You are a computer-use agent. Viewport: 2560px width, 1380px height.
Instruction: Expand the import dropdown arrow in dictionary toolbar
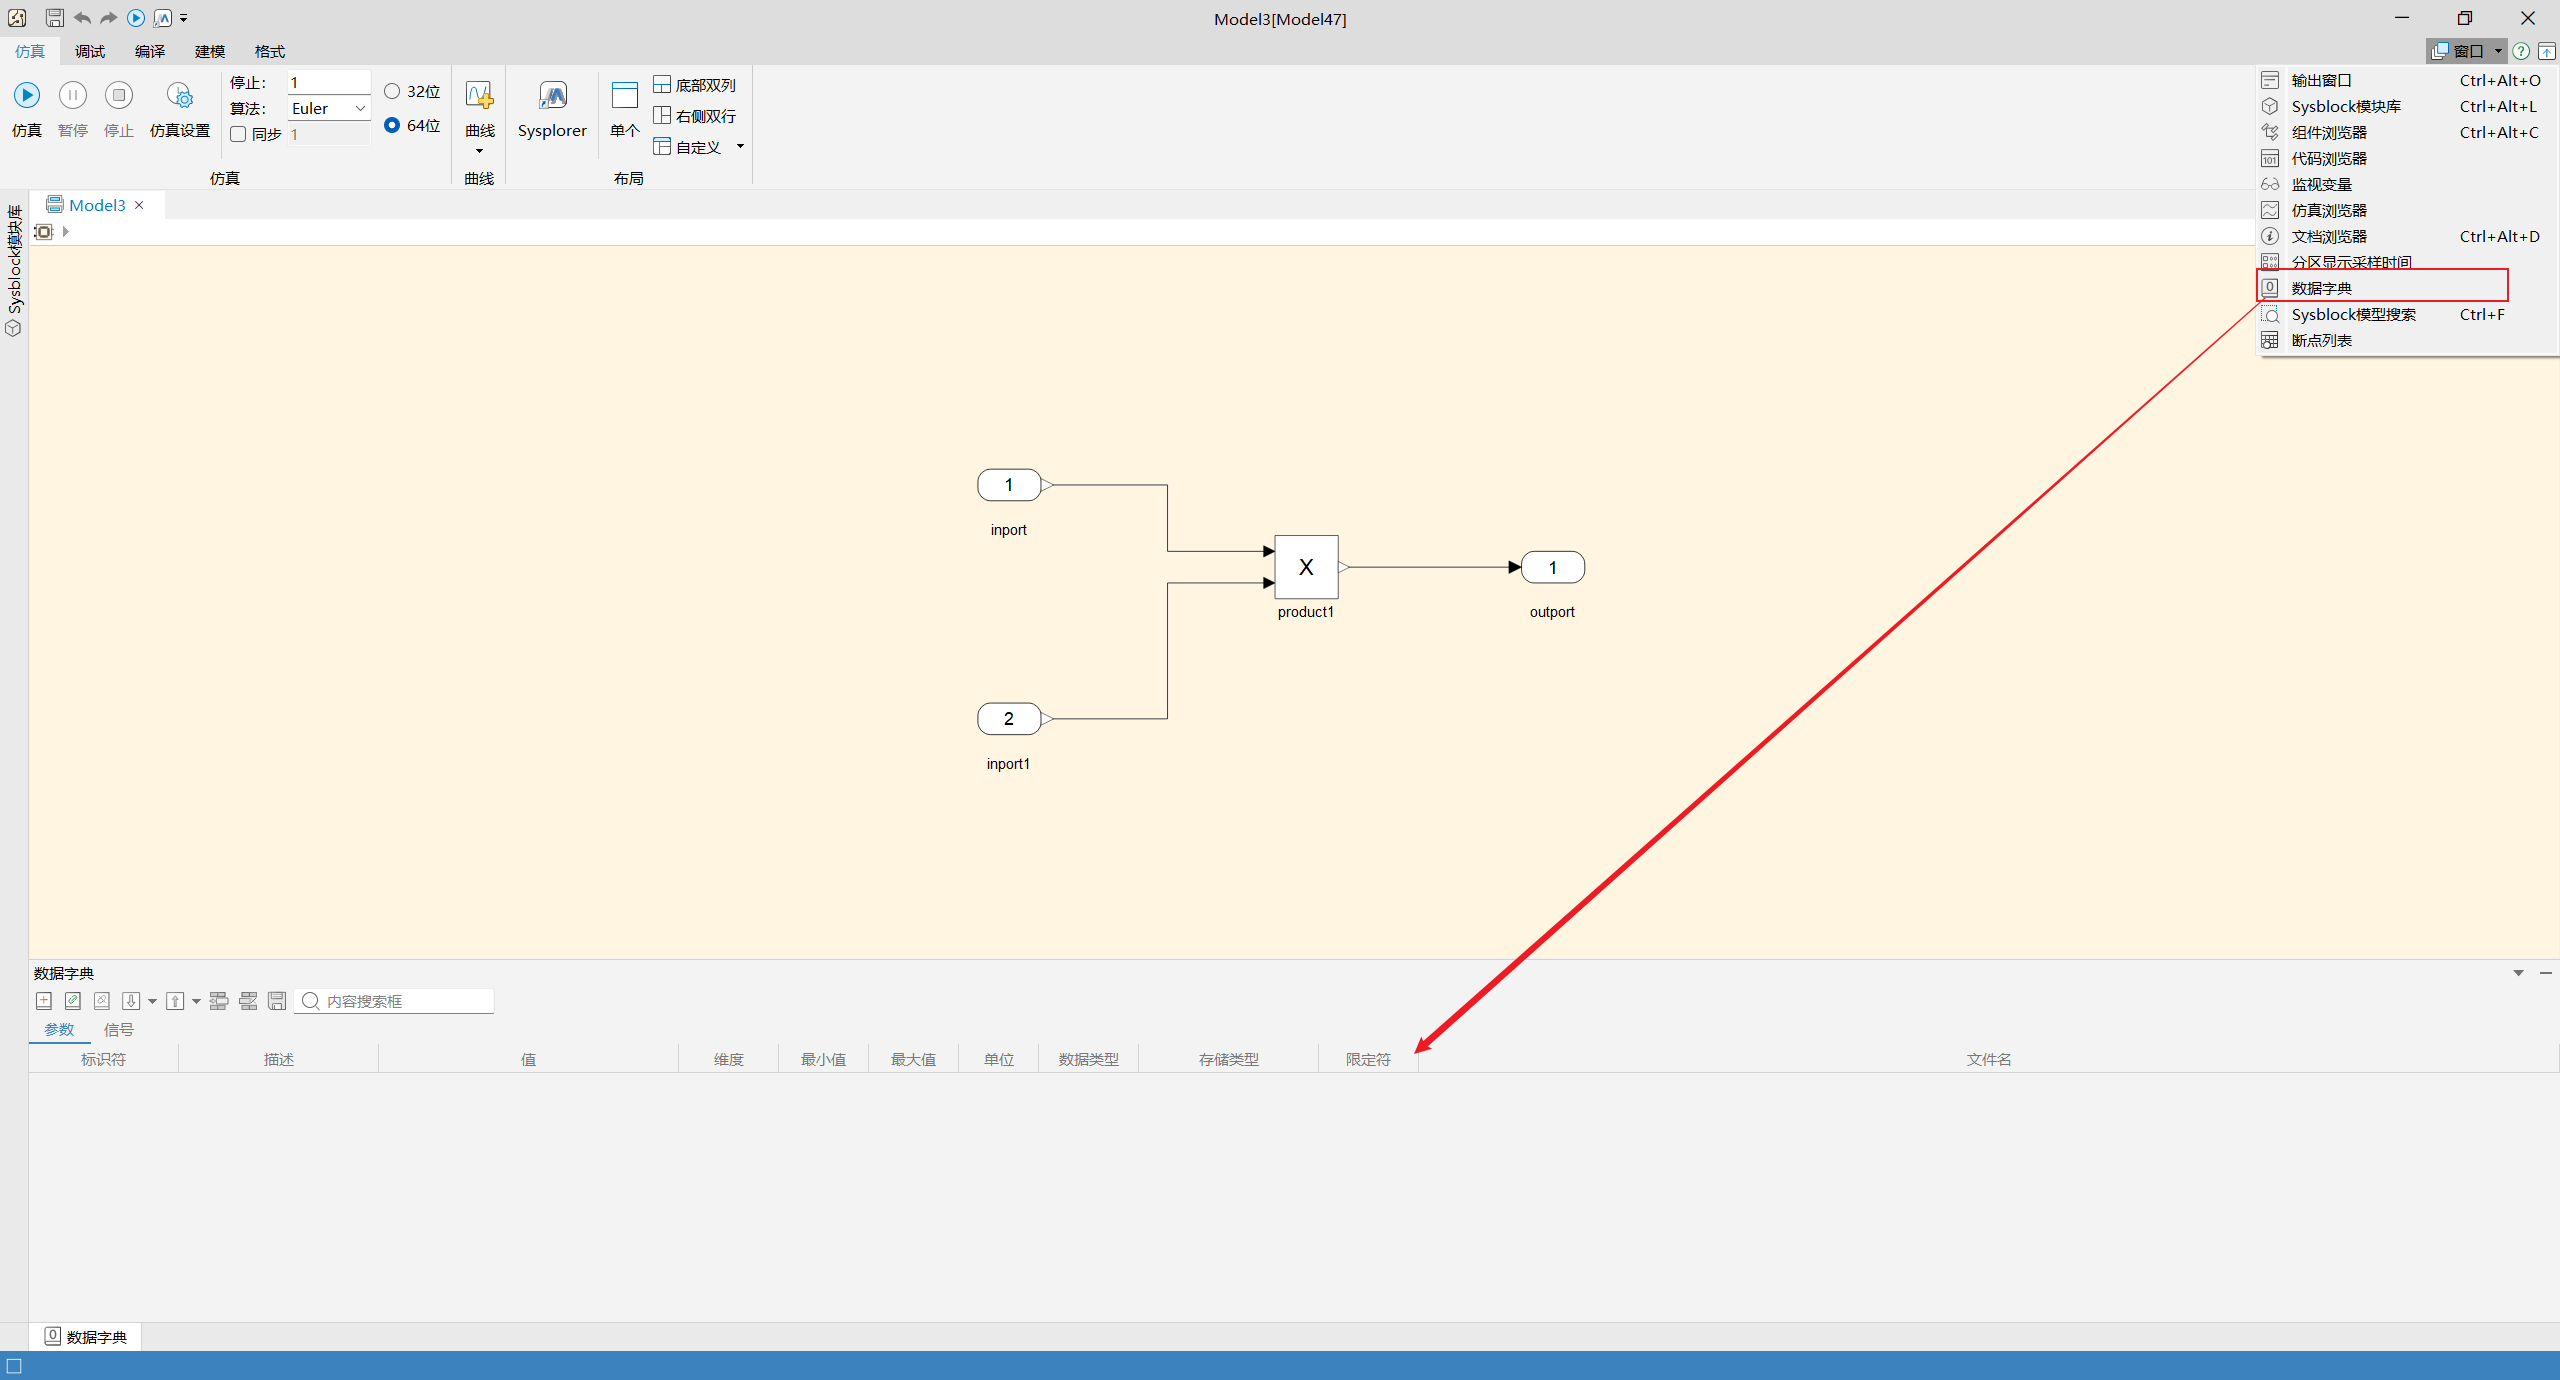pos(152,1001)
